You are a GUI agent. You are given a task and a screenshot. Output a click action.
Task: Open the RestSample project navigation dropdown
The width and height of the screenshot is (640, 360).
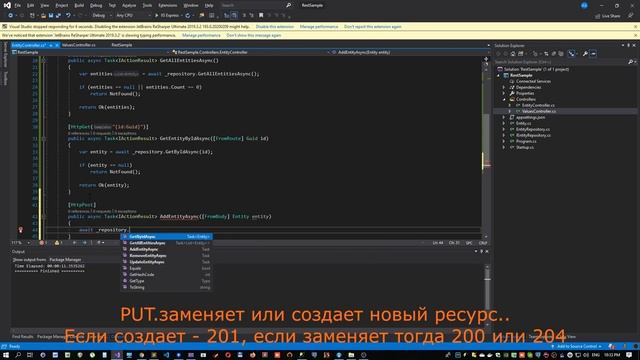(x=90, y=52)
